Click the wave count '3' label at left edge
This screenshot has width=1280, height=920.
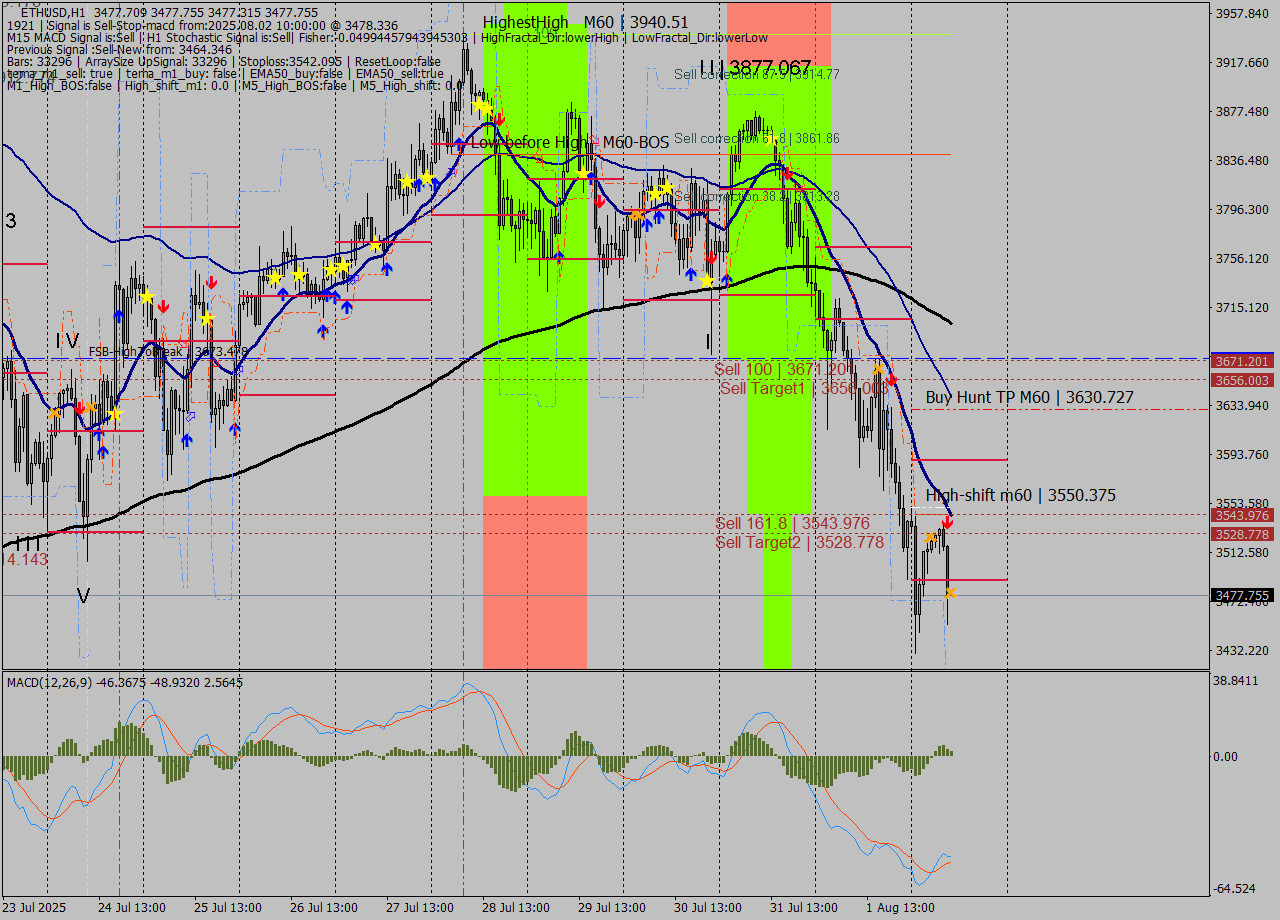click(11, 221)
